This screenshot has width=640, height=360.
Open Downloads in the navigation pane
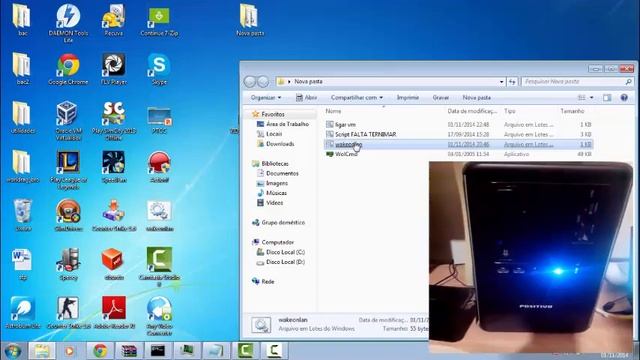click(x=280, y=144)
